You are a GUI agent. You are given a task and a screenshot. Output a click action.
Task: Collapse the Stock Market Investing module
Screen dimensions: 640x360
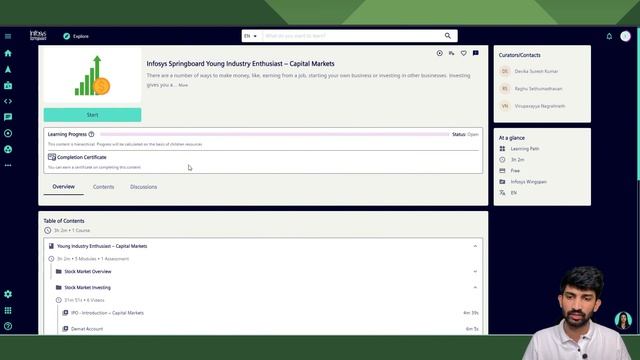[475, 287]
